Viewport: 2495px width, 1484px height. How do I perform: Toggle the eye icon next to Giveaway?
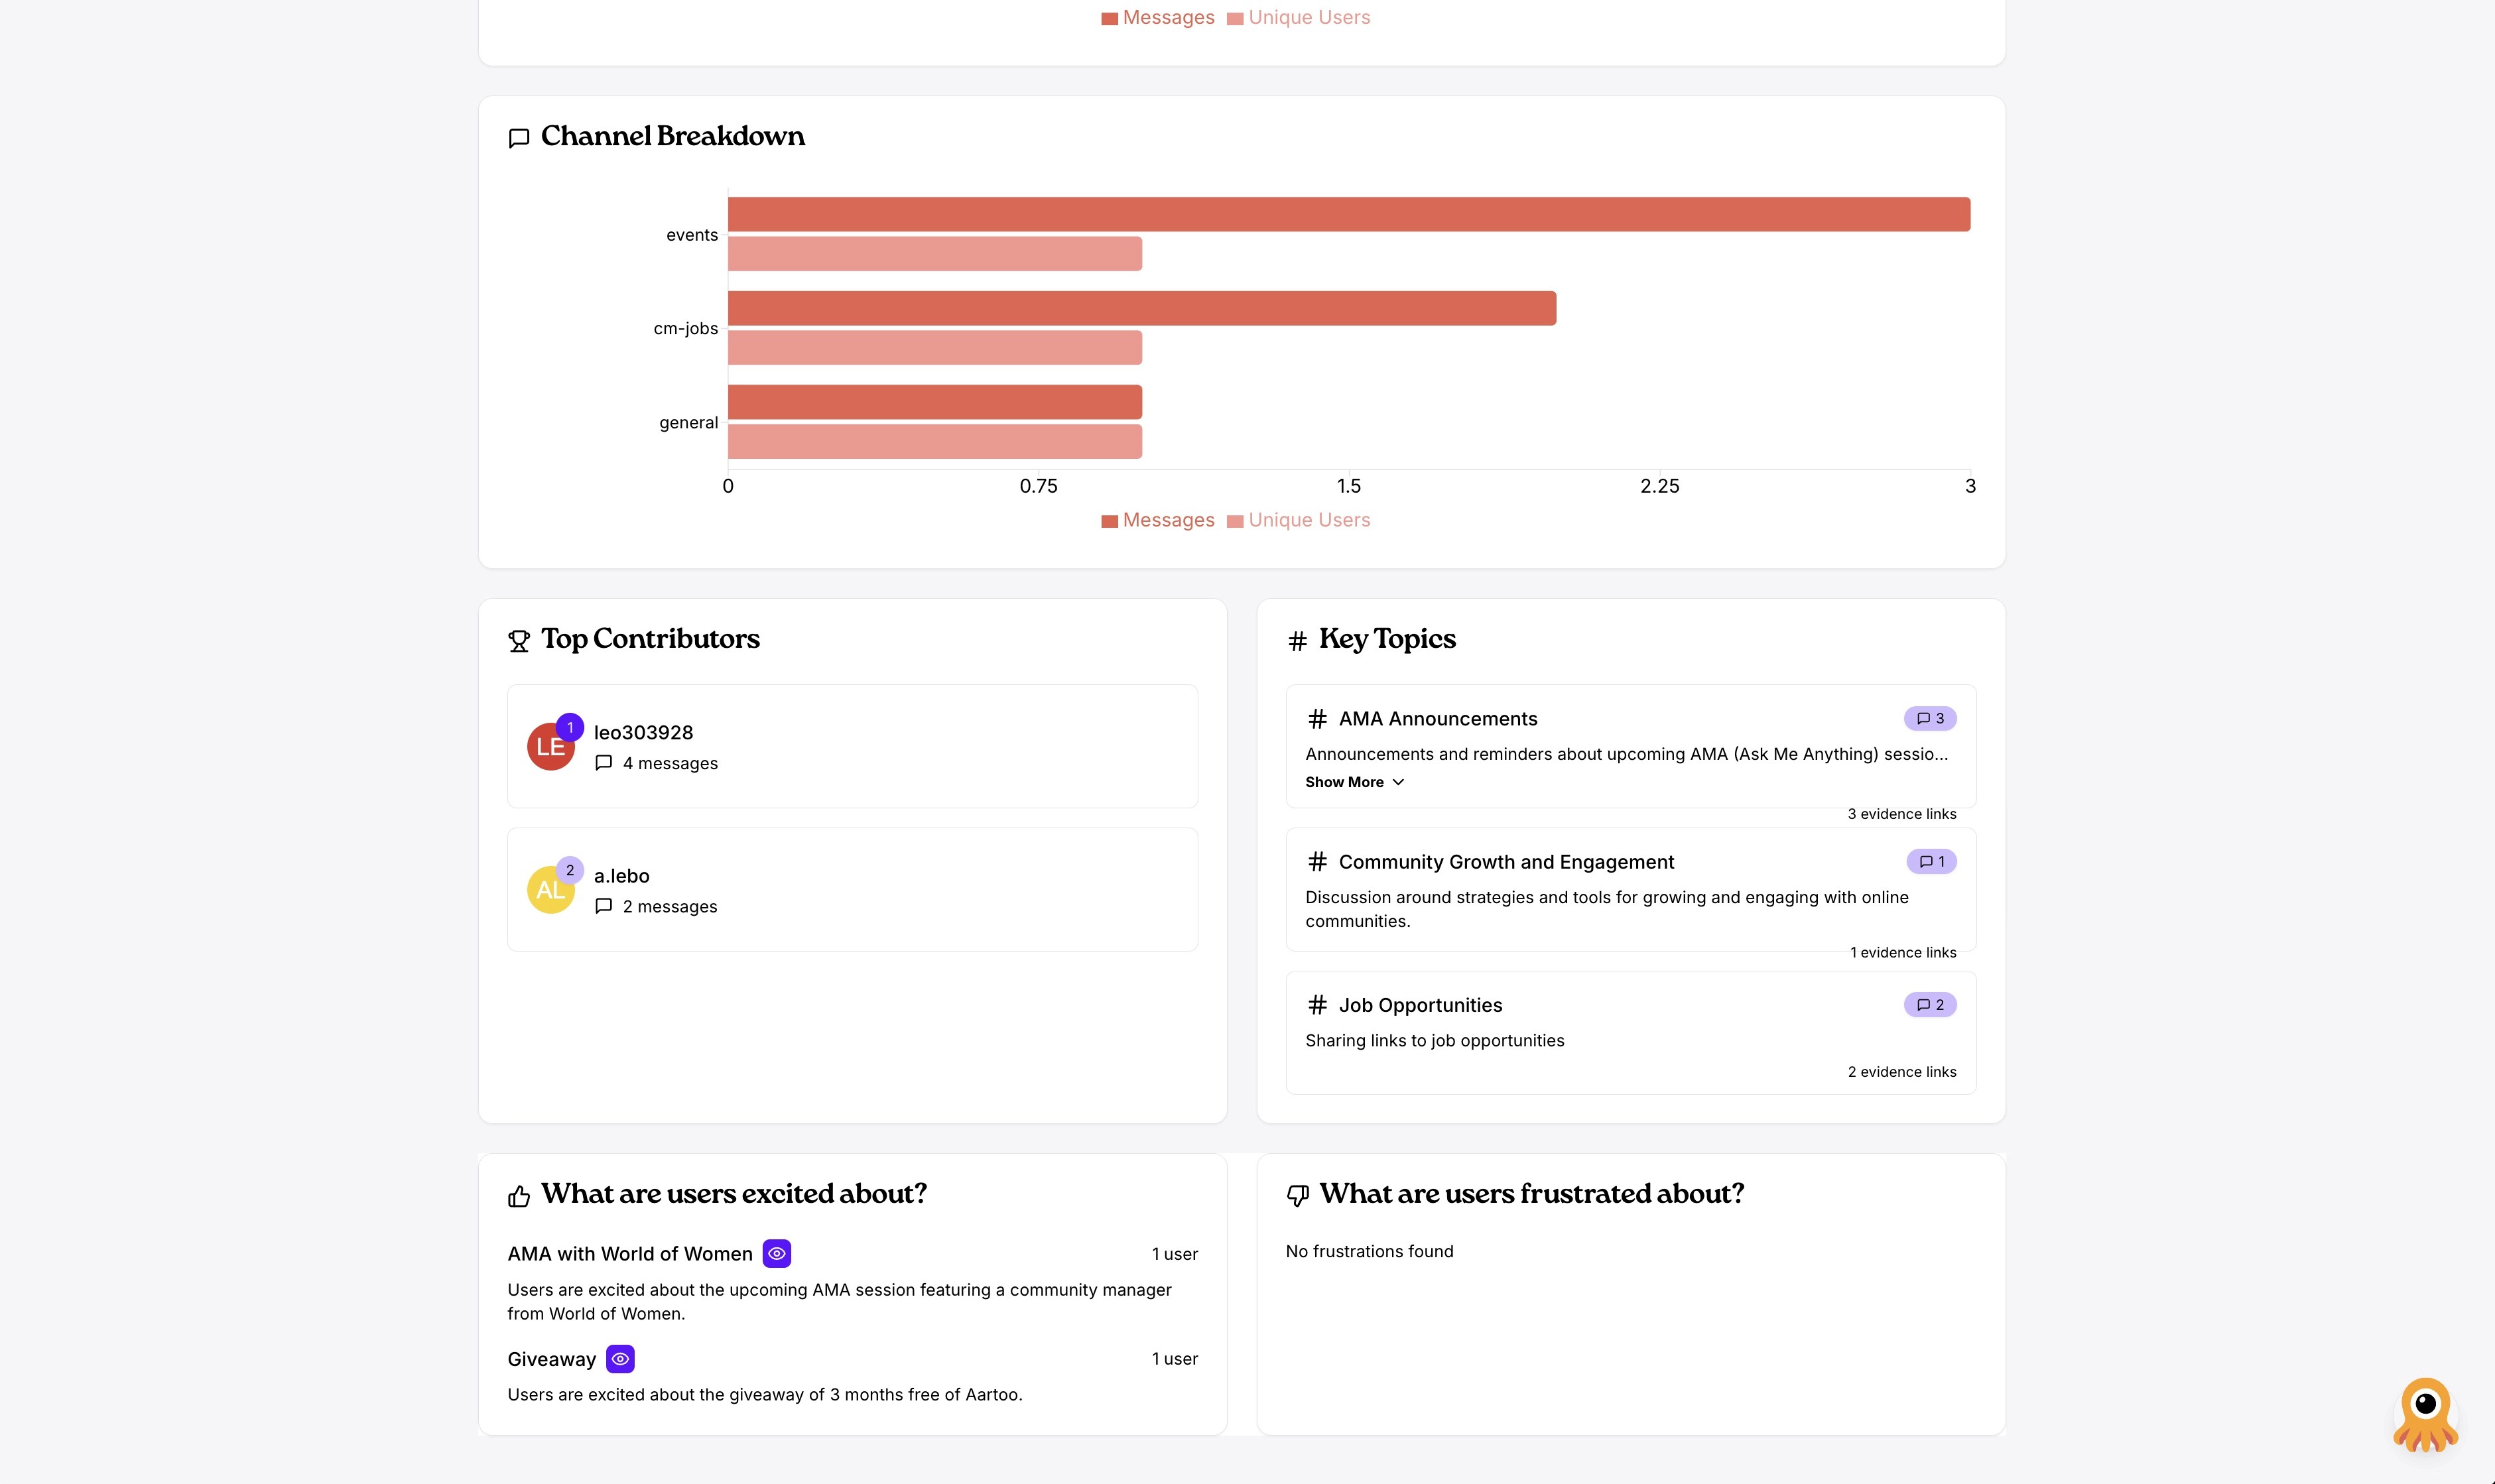coord(620,1359)
